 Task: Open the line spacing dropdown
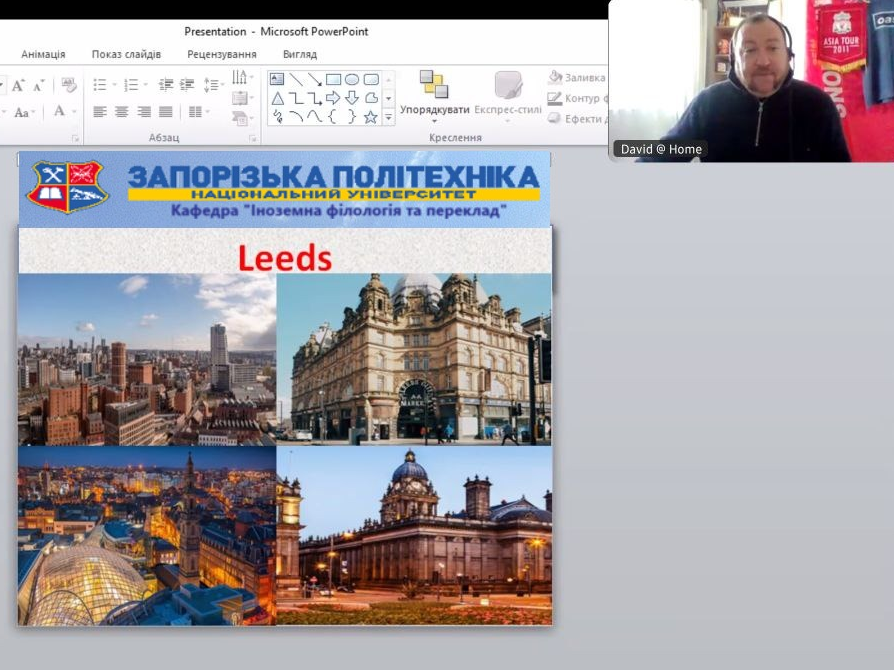(212, 85)
